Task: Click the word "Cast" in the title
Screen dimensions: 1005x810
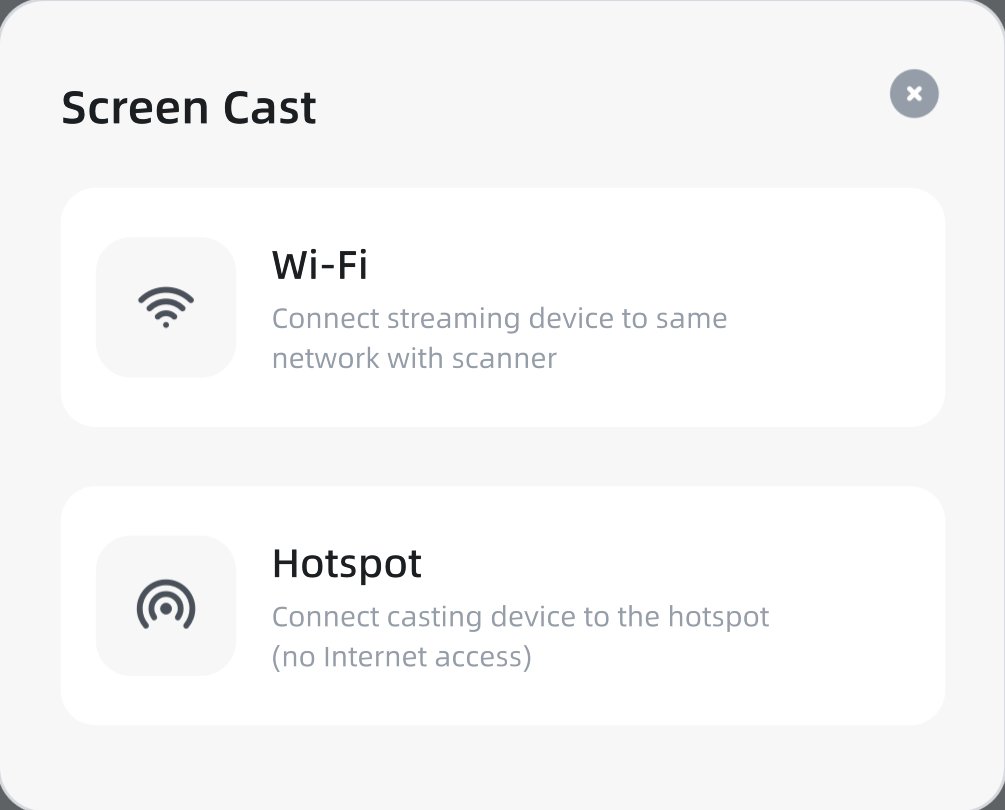Action: tap(270, 108)
